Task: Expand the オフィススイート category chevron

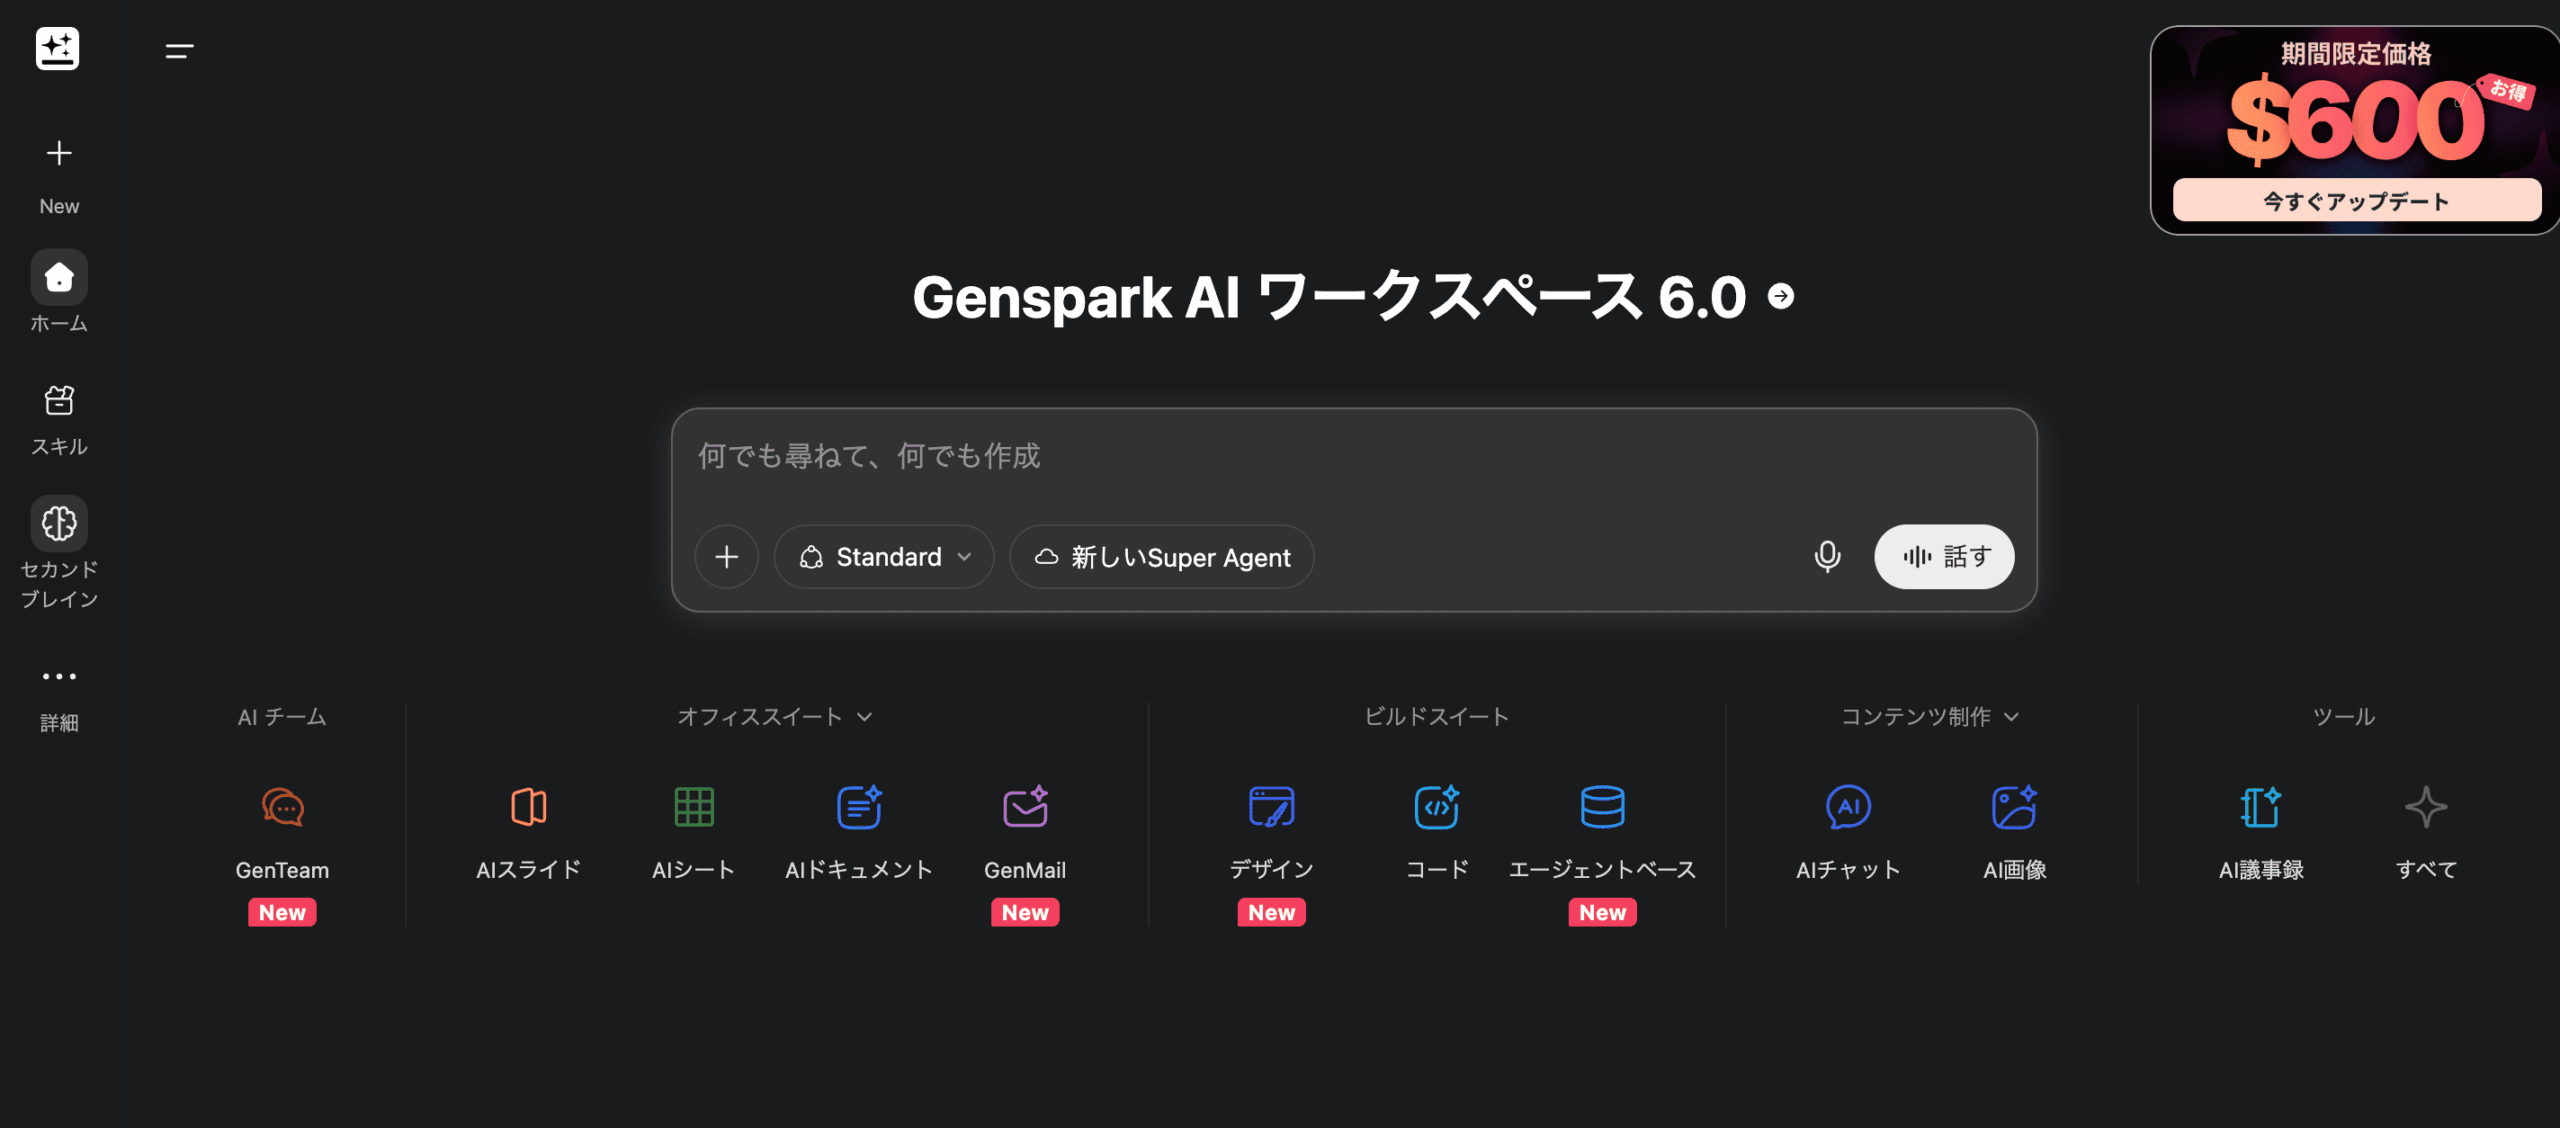Action: point(865,717)
